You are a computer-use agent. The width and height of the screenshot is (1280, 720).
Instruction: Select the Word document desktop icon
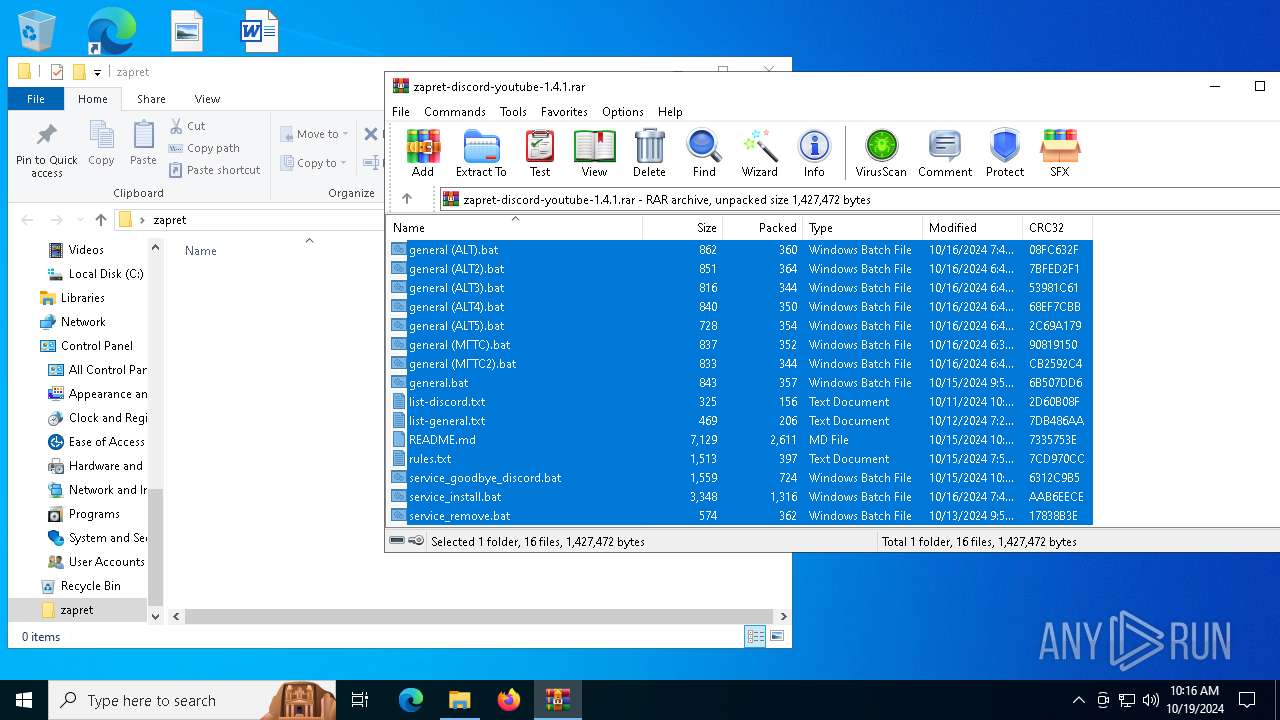point(259,31)
